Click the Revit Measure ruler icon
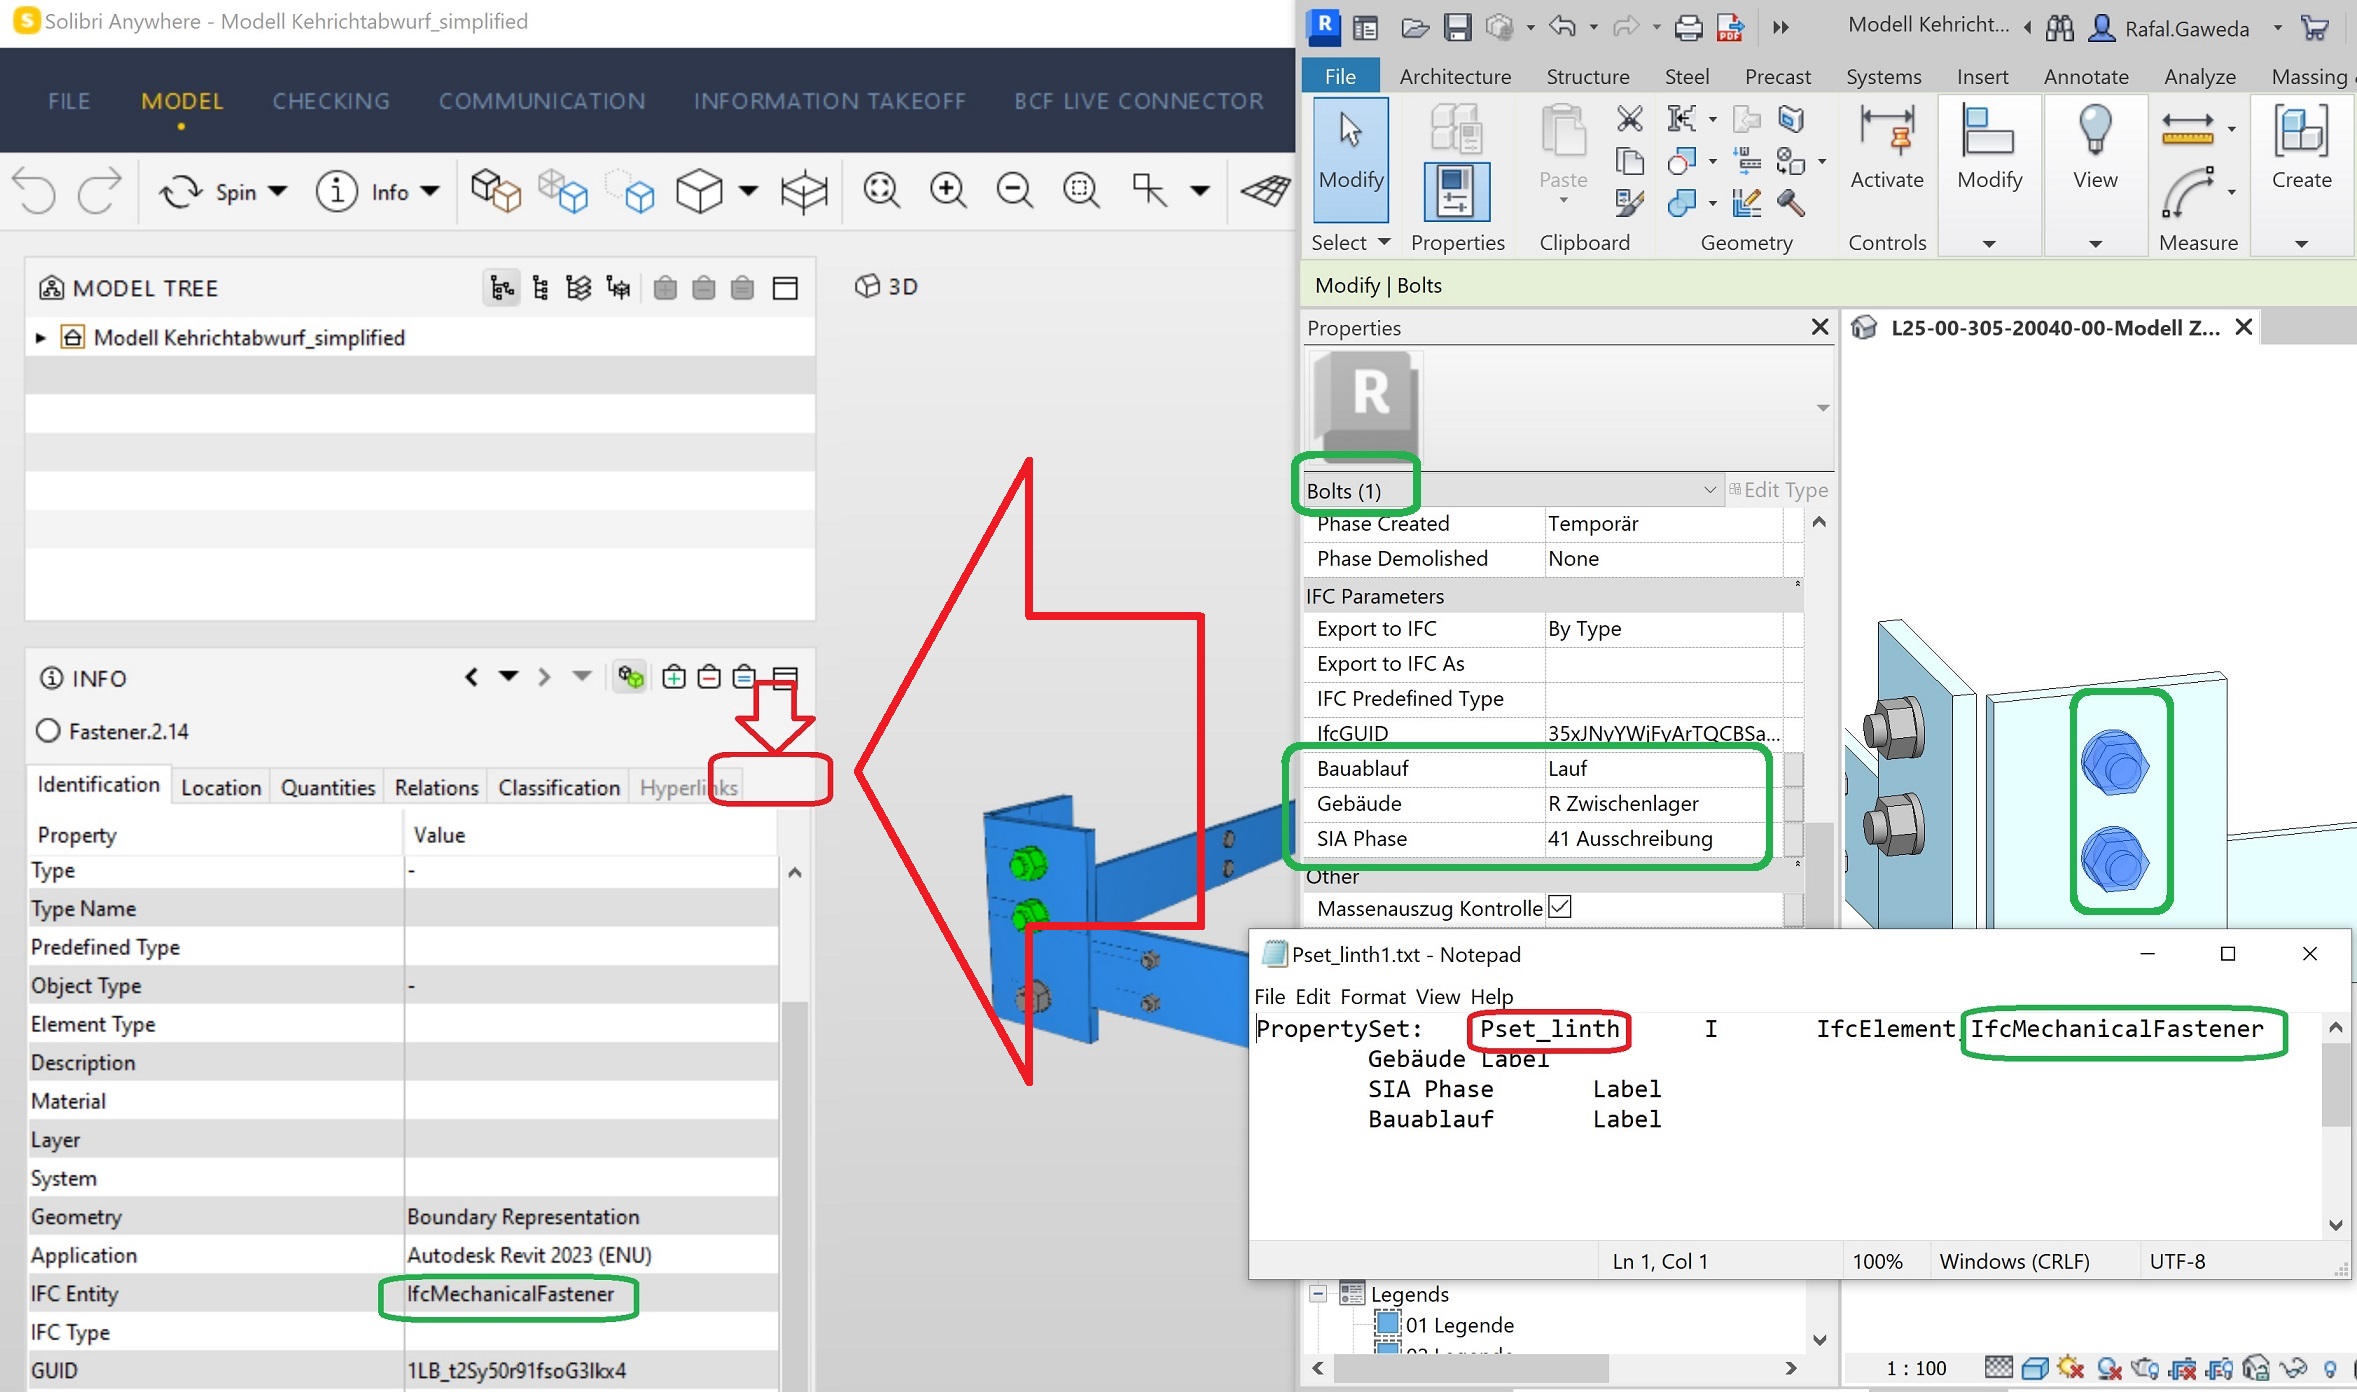 (2187, 130)
